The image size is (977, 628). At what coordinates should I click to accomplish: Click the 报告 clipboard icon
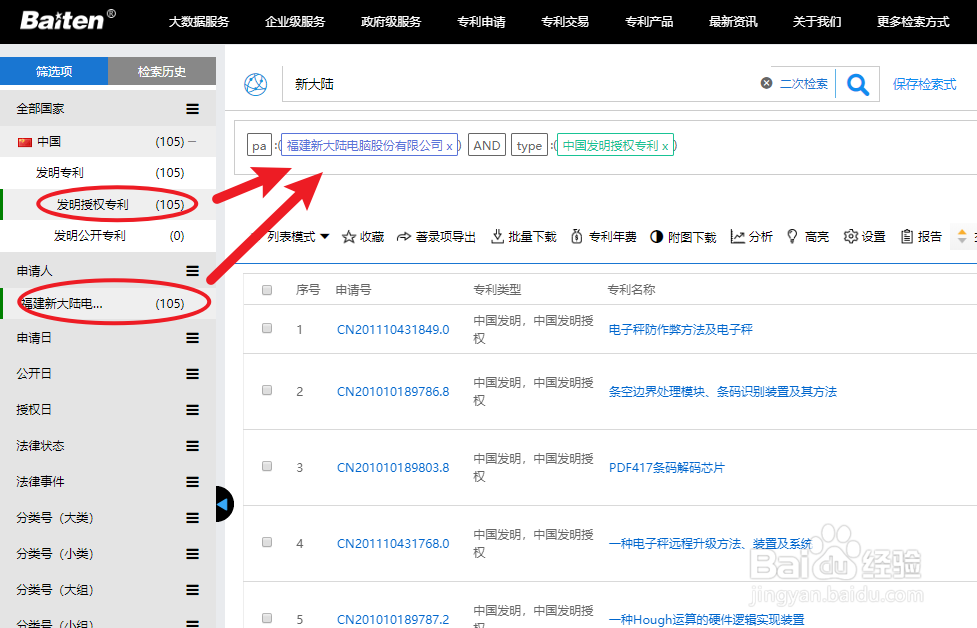coord(907,237)
